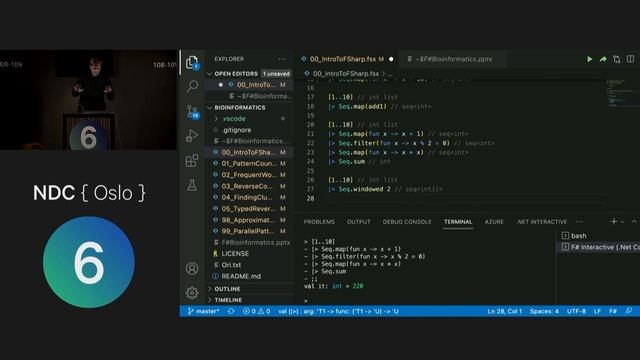Image resolution: width=640 pixels, height=360 pixels.
Task: Open errors and warnings count in status bar
Action: [x=256, y=311]
